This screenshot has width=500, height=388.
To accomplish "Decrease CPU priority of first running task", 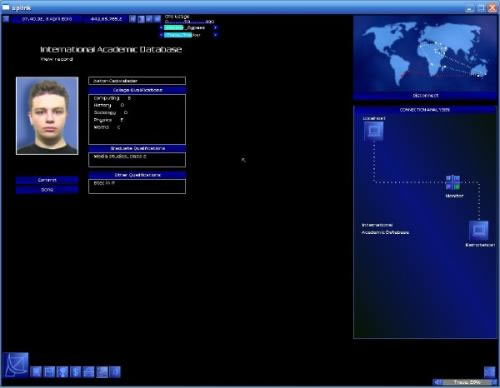I will (x=161, y=28).
